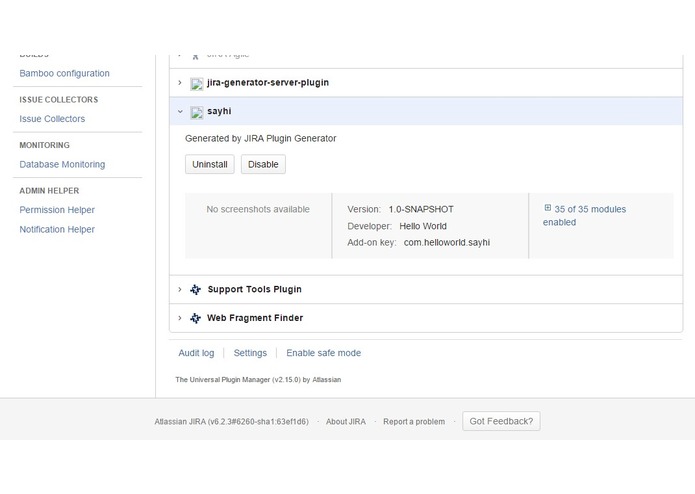The height and width of the screenshot is (494, 695).
Task: Open the plugin manager Settings link
Action: click(x=250, y=353)
